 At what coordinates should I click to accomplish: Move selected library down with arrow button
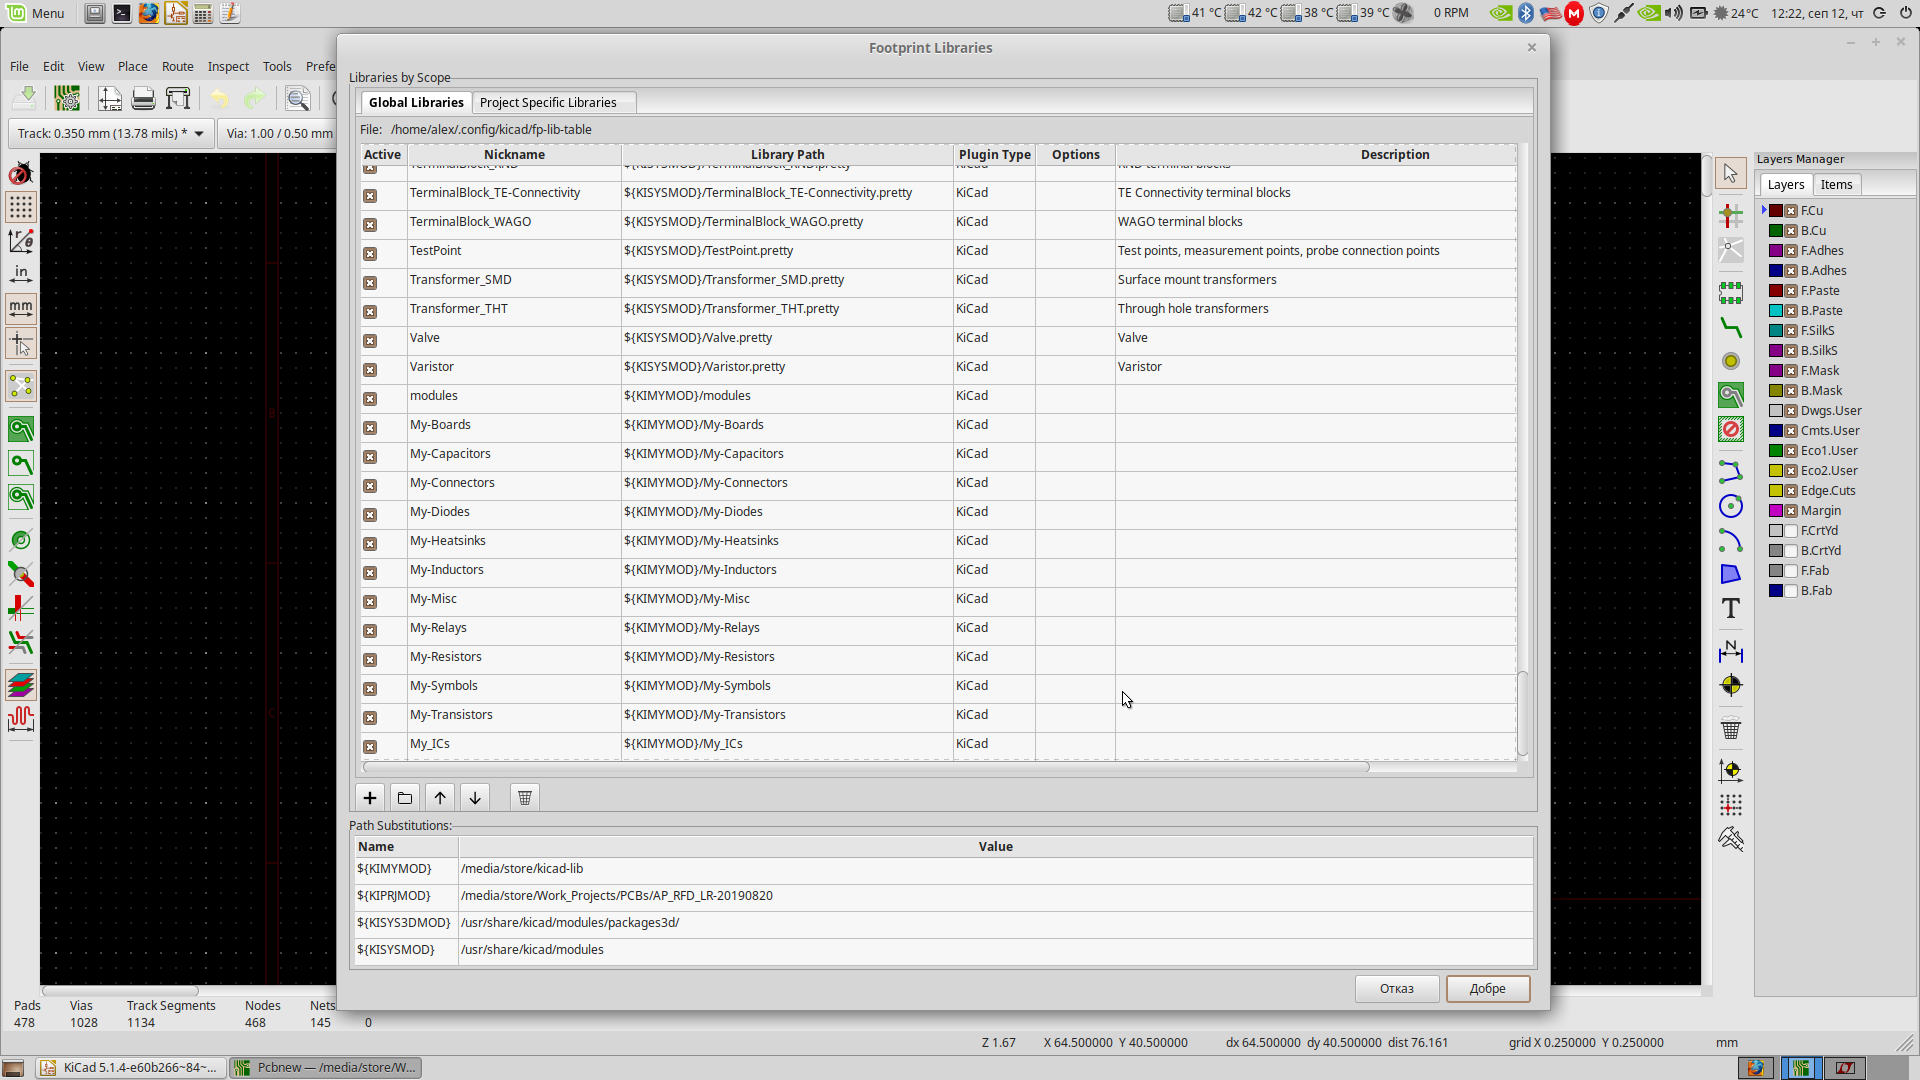pyautogui.click(x=475, y=798)
